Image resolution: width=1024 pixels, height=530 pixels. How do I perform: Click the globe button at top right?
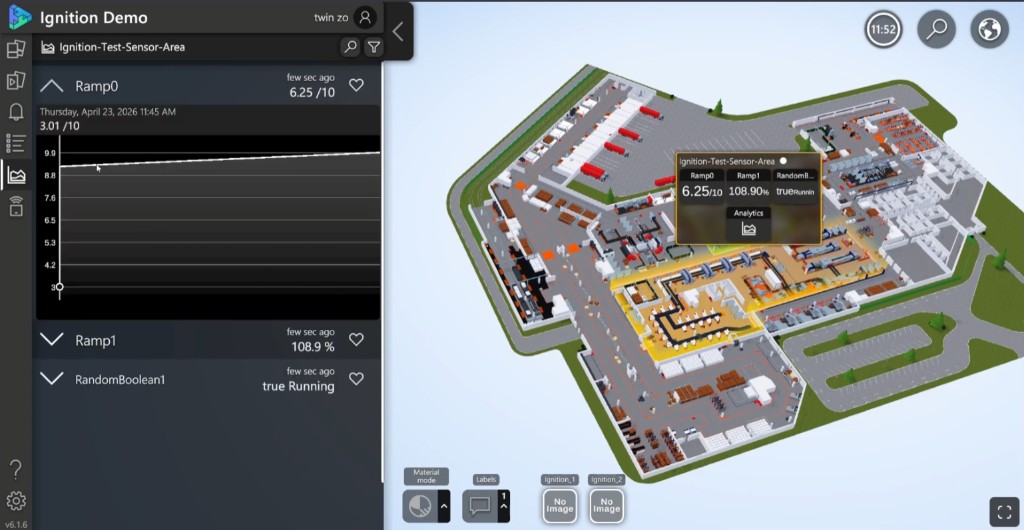pos(989,29)
